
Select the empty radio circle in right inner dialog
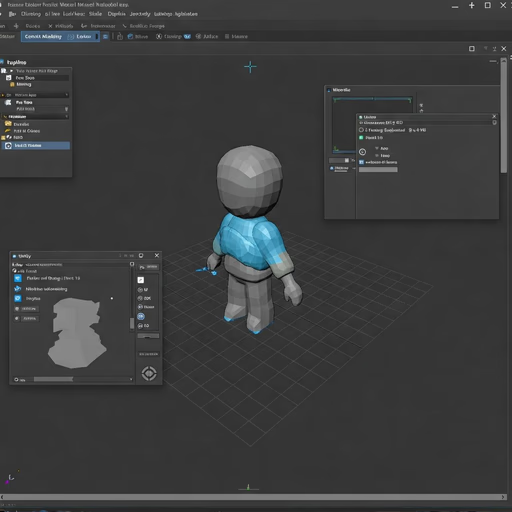click(361, 130)
